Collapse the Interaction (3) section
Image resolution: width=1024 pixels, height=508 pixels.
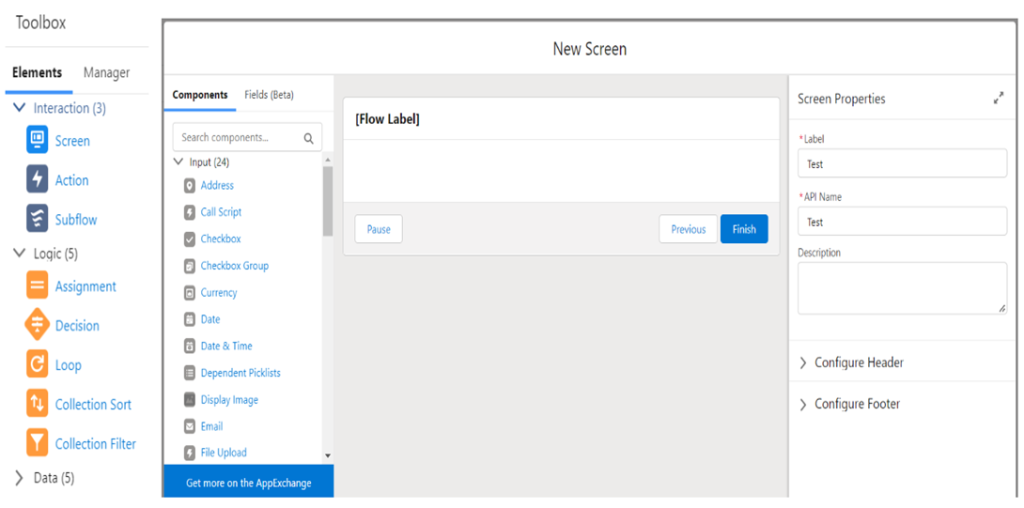pyautogui.click(x=19, y=108)
